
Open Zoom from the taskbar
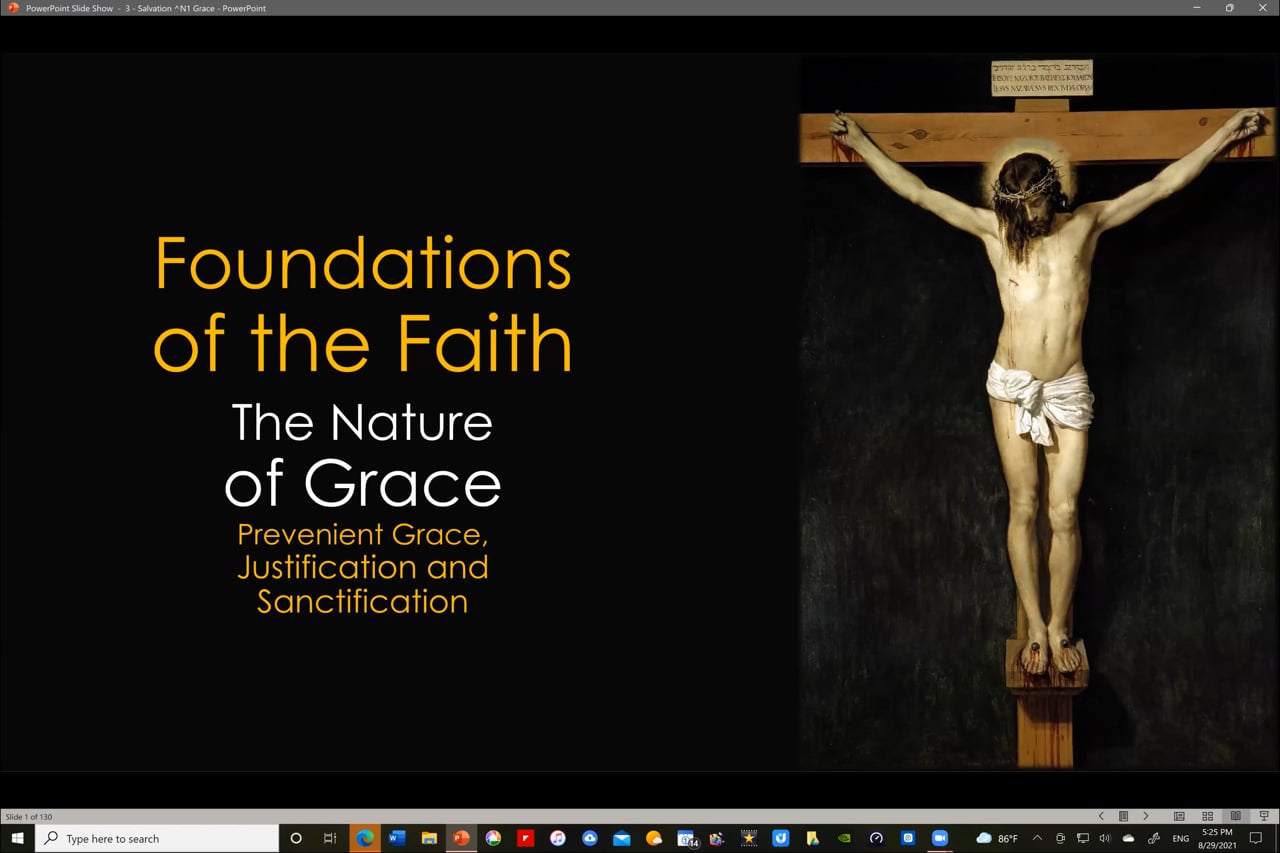point(940,838)
